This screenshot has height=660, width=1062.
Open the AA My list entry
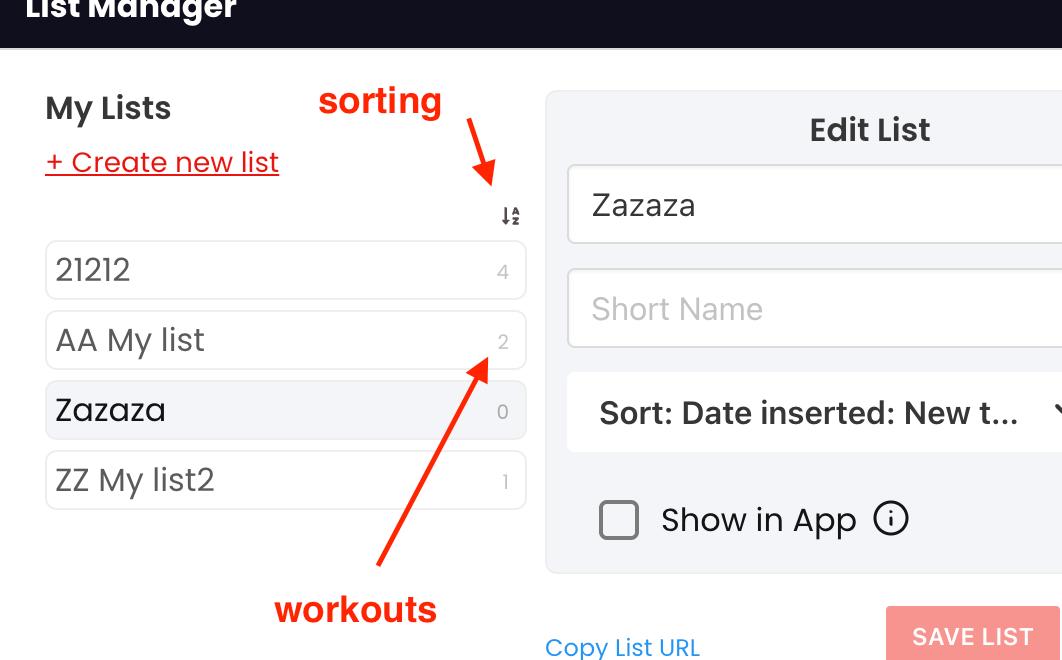pos(286,340)
